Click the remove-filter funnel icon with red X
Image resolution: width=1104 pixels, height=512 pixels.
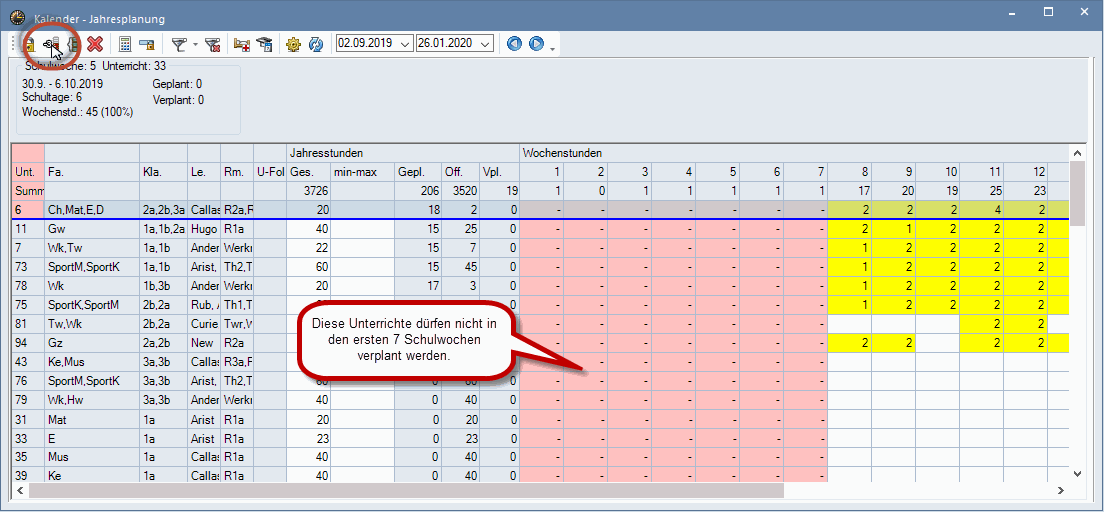tap(213, 44)
